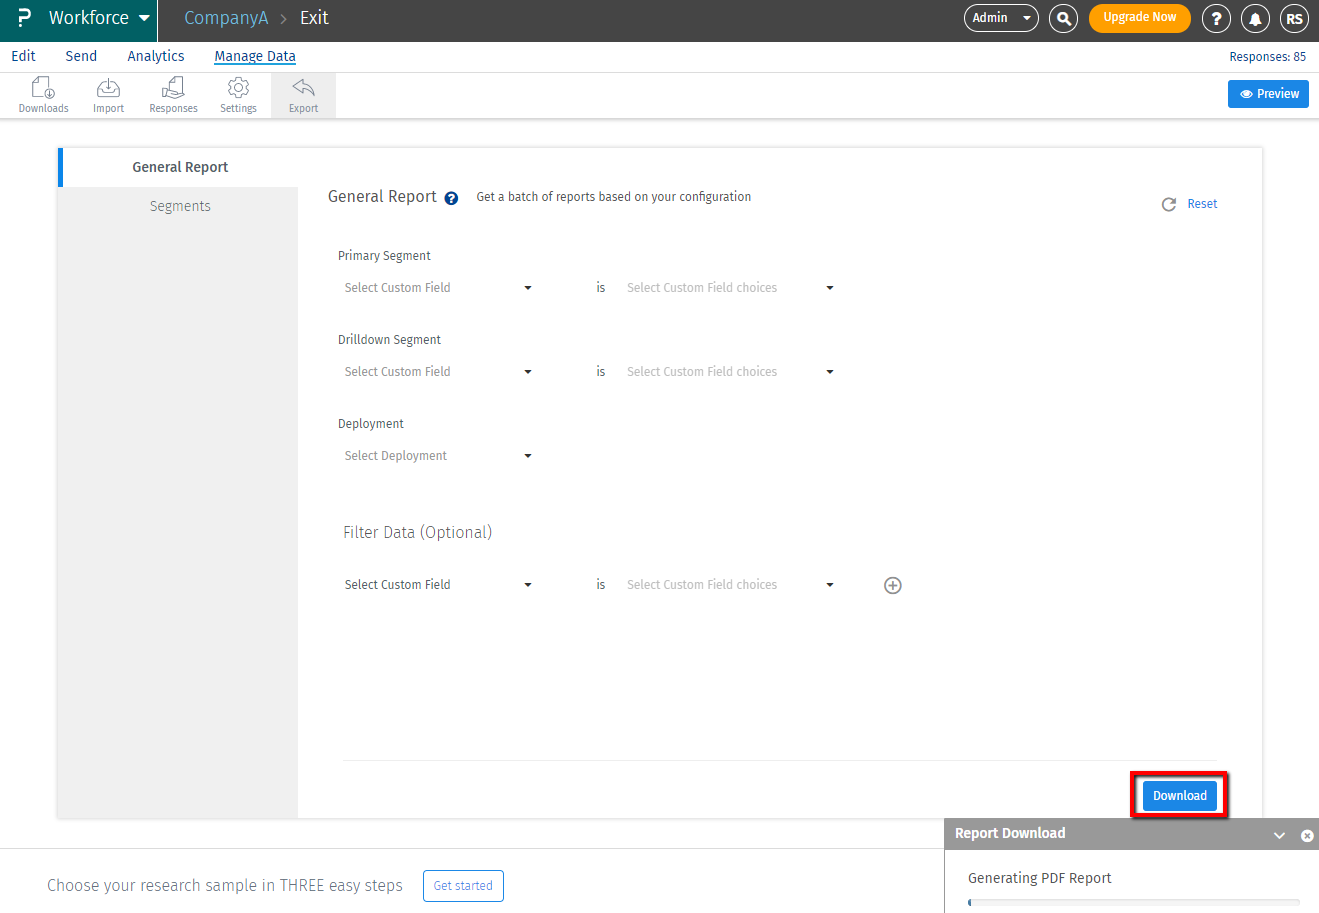The height and width of the screenshot is (913, 1319).
Task: Click the Exit breadcrumb
Action: pyautogui.click(x=314, y=18)
